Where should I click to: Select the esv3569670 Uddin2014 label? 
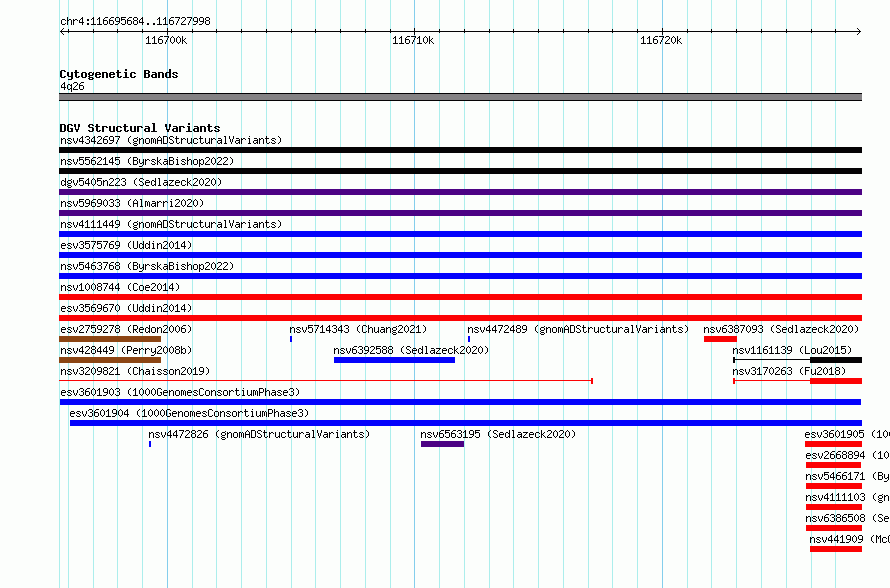coord(126,308)
